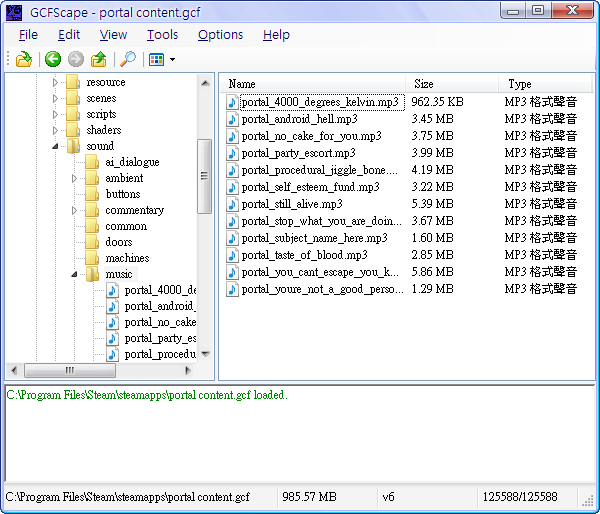Expand the shaders folder node
This screenshot has height=514, width=600.
(x=55, y=131)
